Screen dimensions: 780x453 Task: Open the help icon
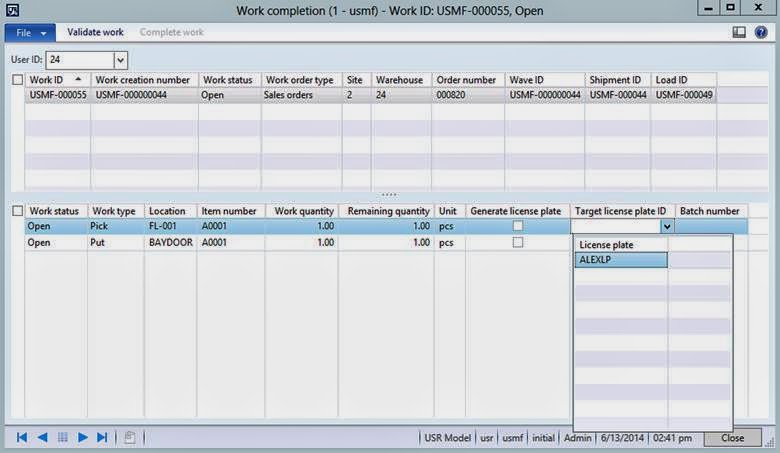[x=761, y=33]
